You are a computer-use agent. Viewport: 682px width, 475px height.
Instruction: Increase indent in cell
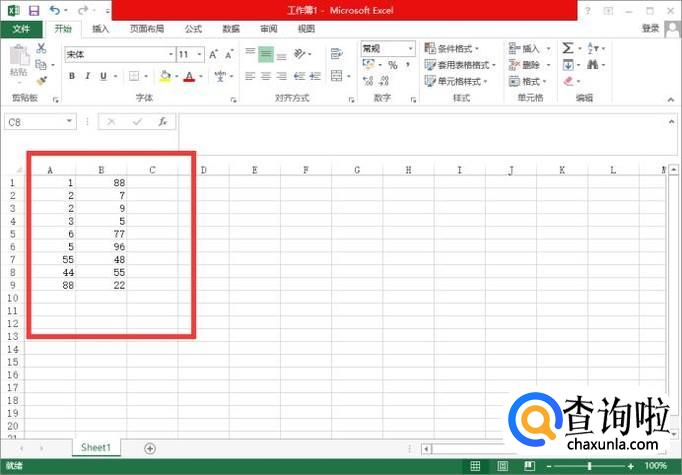[315, 76]
